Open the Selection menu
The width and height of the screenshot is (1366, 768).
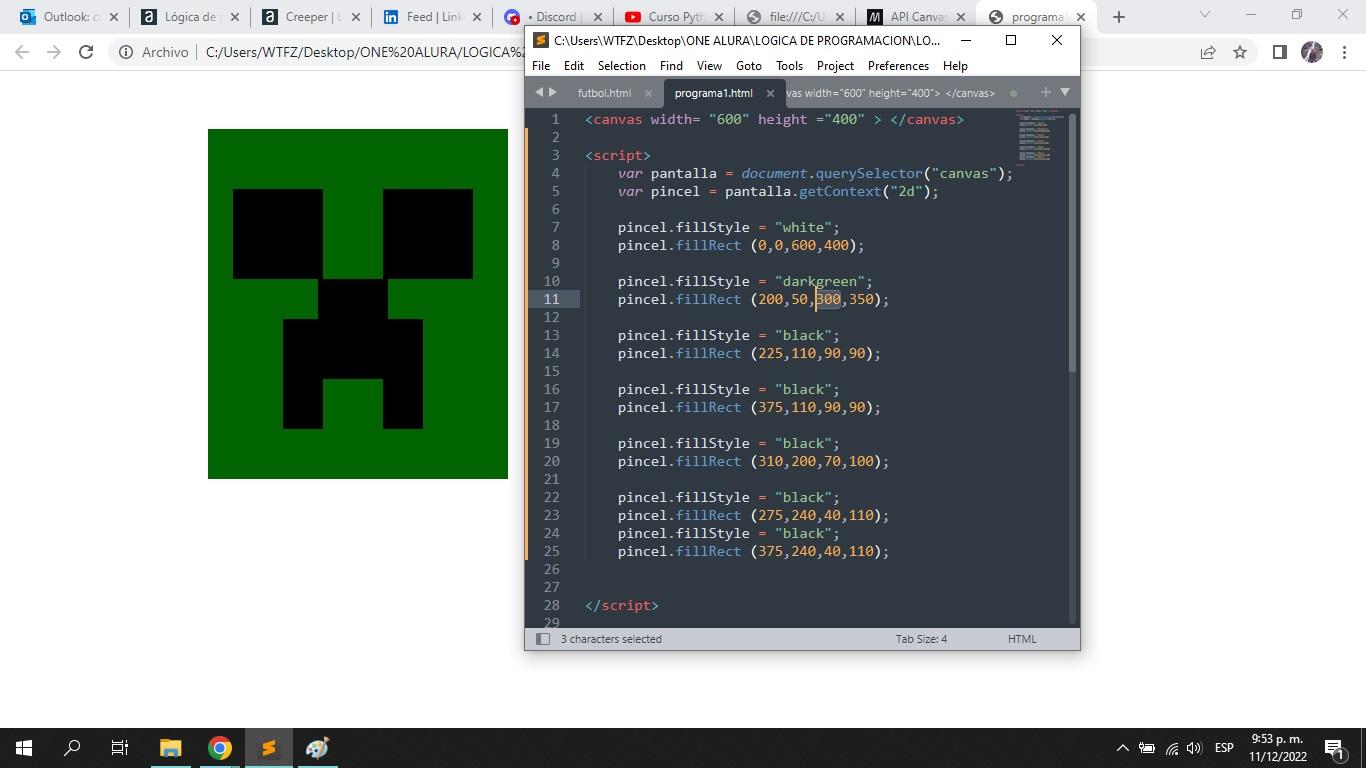click(622, 65)
